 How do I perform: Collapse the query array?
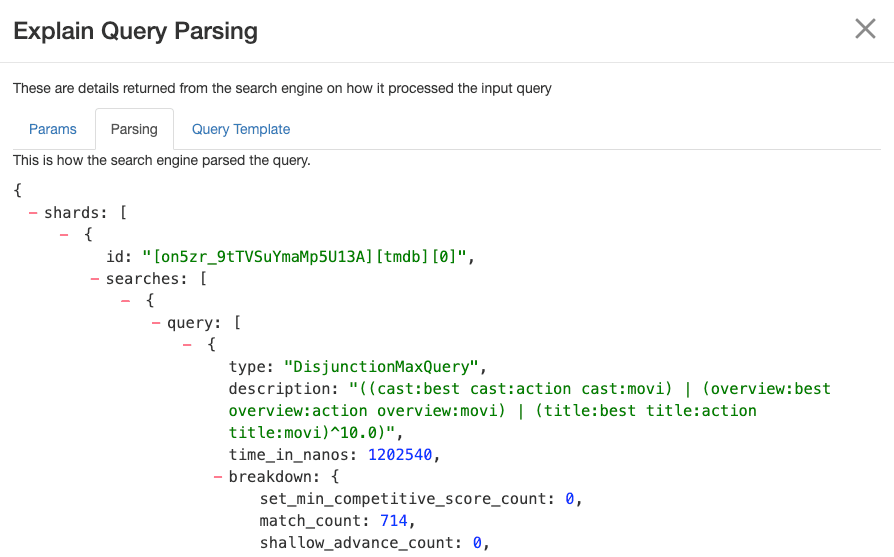pos(156,323)
